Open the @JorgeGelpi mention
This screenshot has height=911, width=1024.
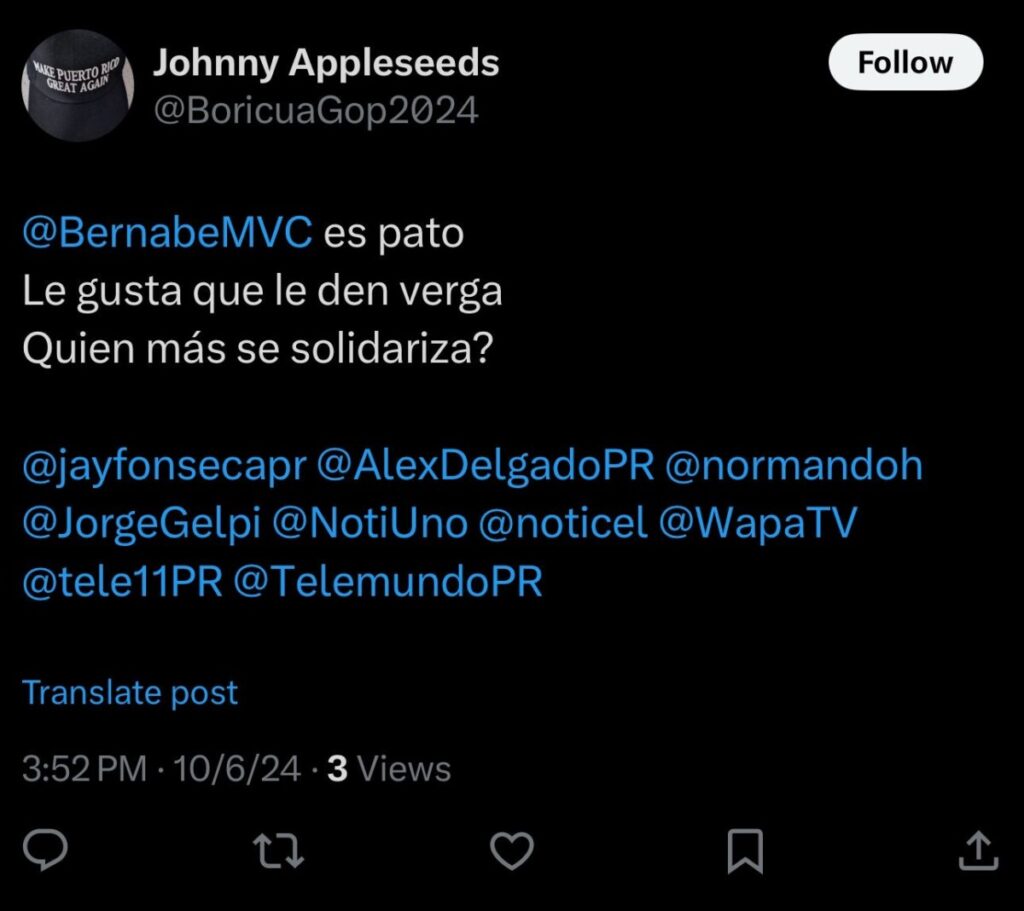[x=142, y=524]
